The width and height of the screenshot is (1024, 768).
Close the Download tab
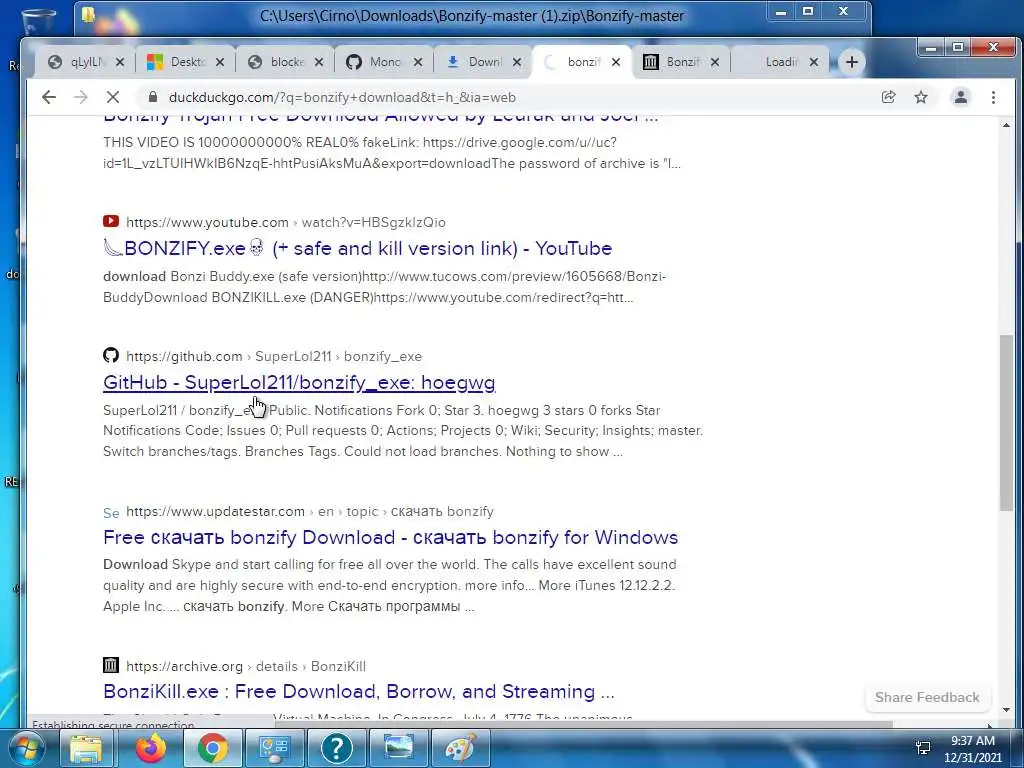[x=517, y=62]
